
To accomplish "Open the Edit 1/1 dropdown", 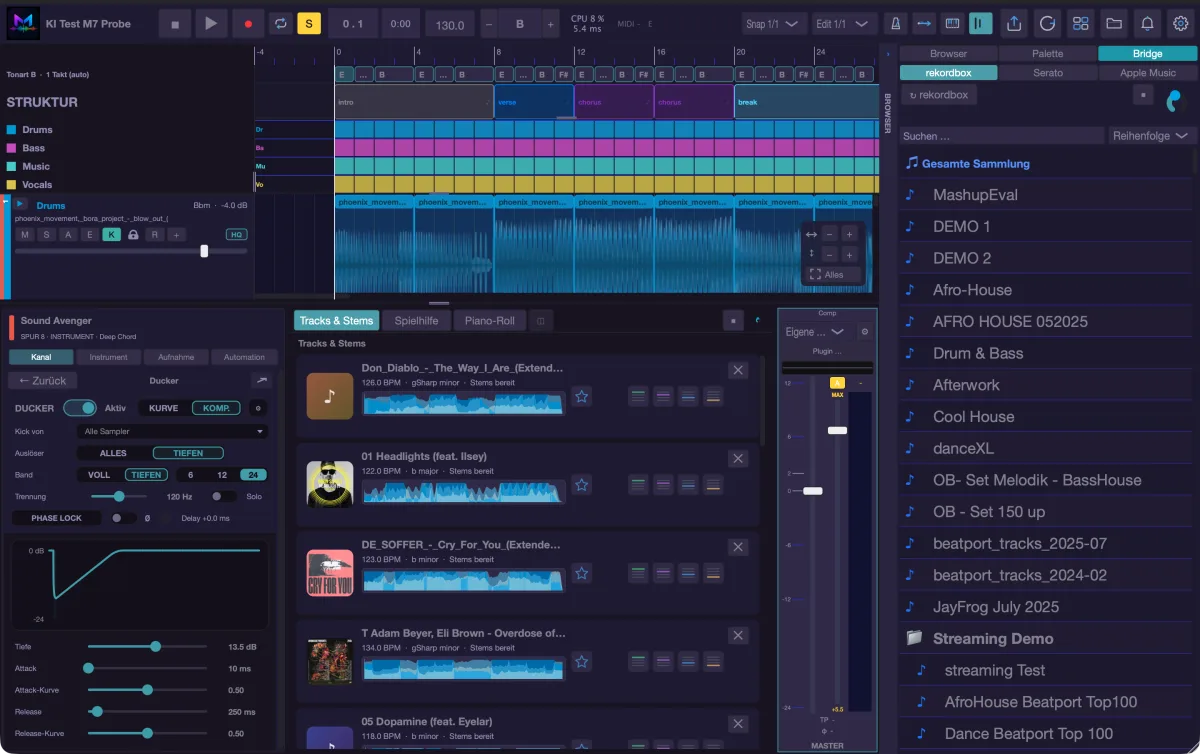I will tap(844, 24).
